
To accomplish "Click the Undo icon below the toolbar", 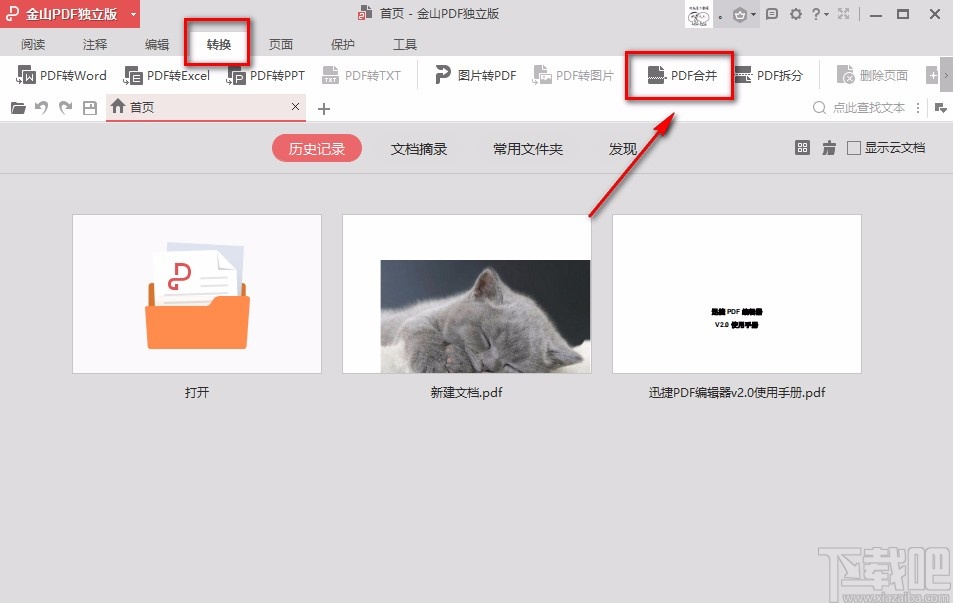I will [x=40, y=107].
